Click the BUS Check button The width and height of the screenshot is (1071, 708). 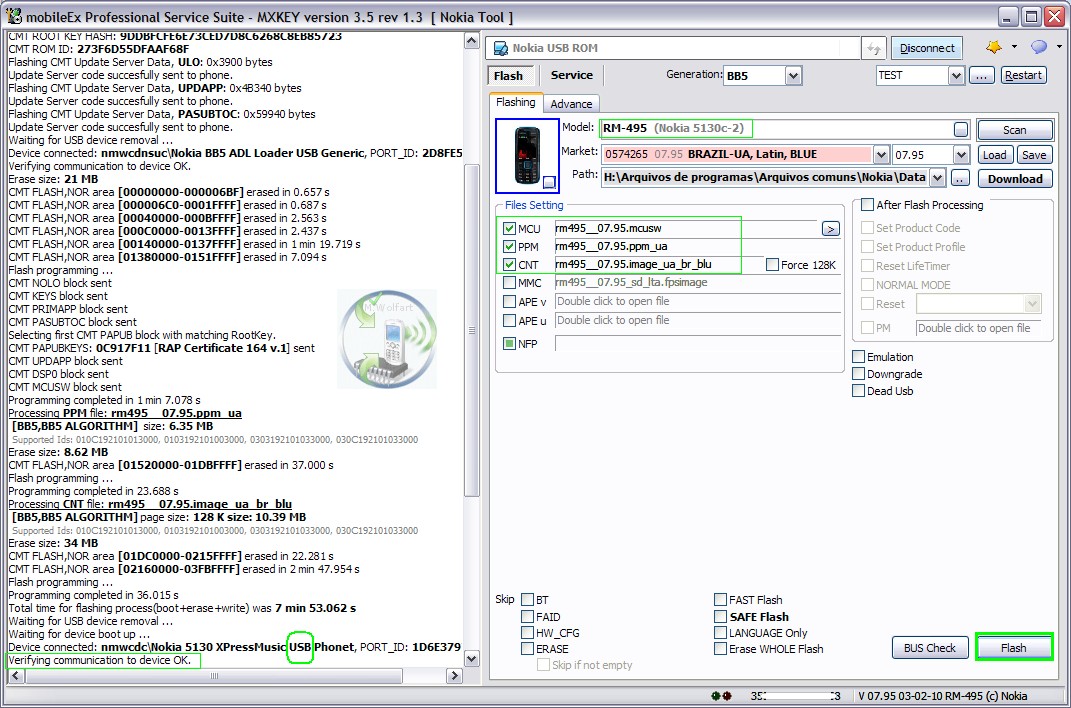tap(930, 648)
